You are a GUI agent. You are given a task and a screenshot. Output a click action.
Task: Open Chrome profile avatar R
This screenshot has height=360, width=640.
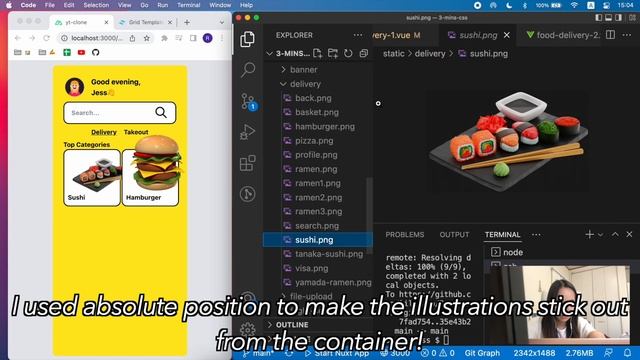(207, 38)
